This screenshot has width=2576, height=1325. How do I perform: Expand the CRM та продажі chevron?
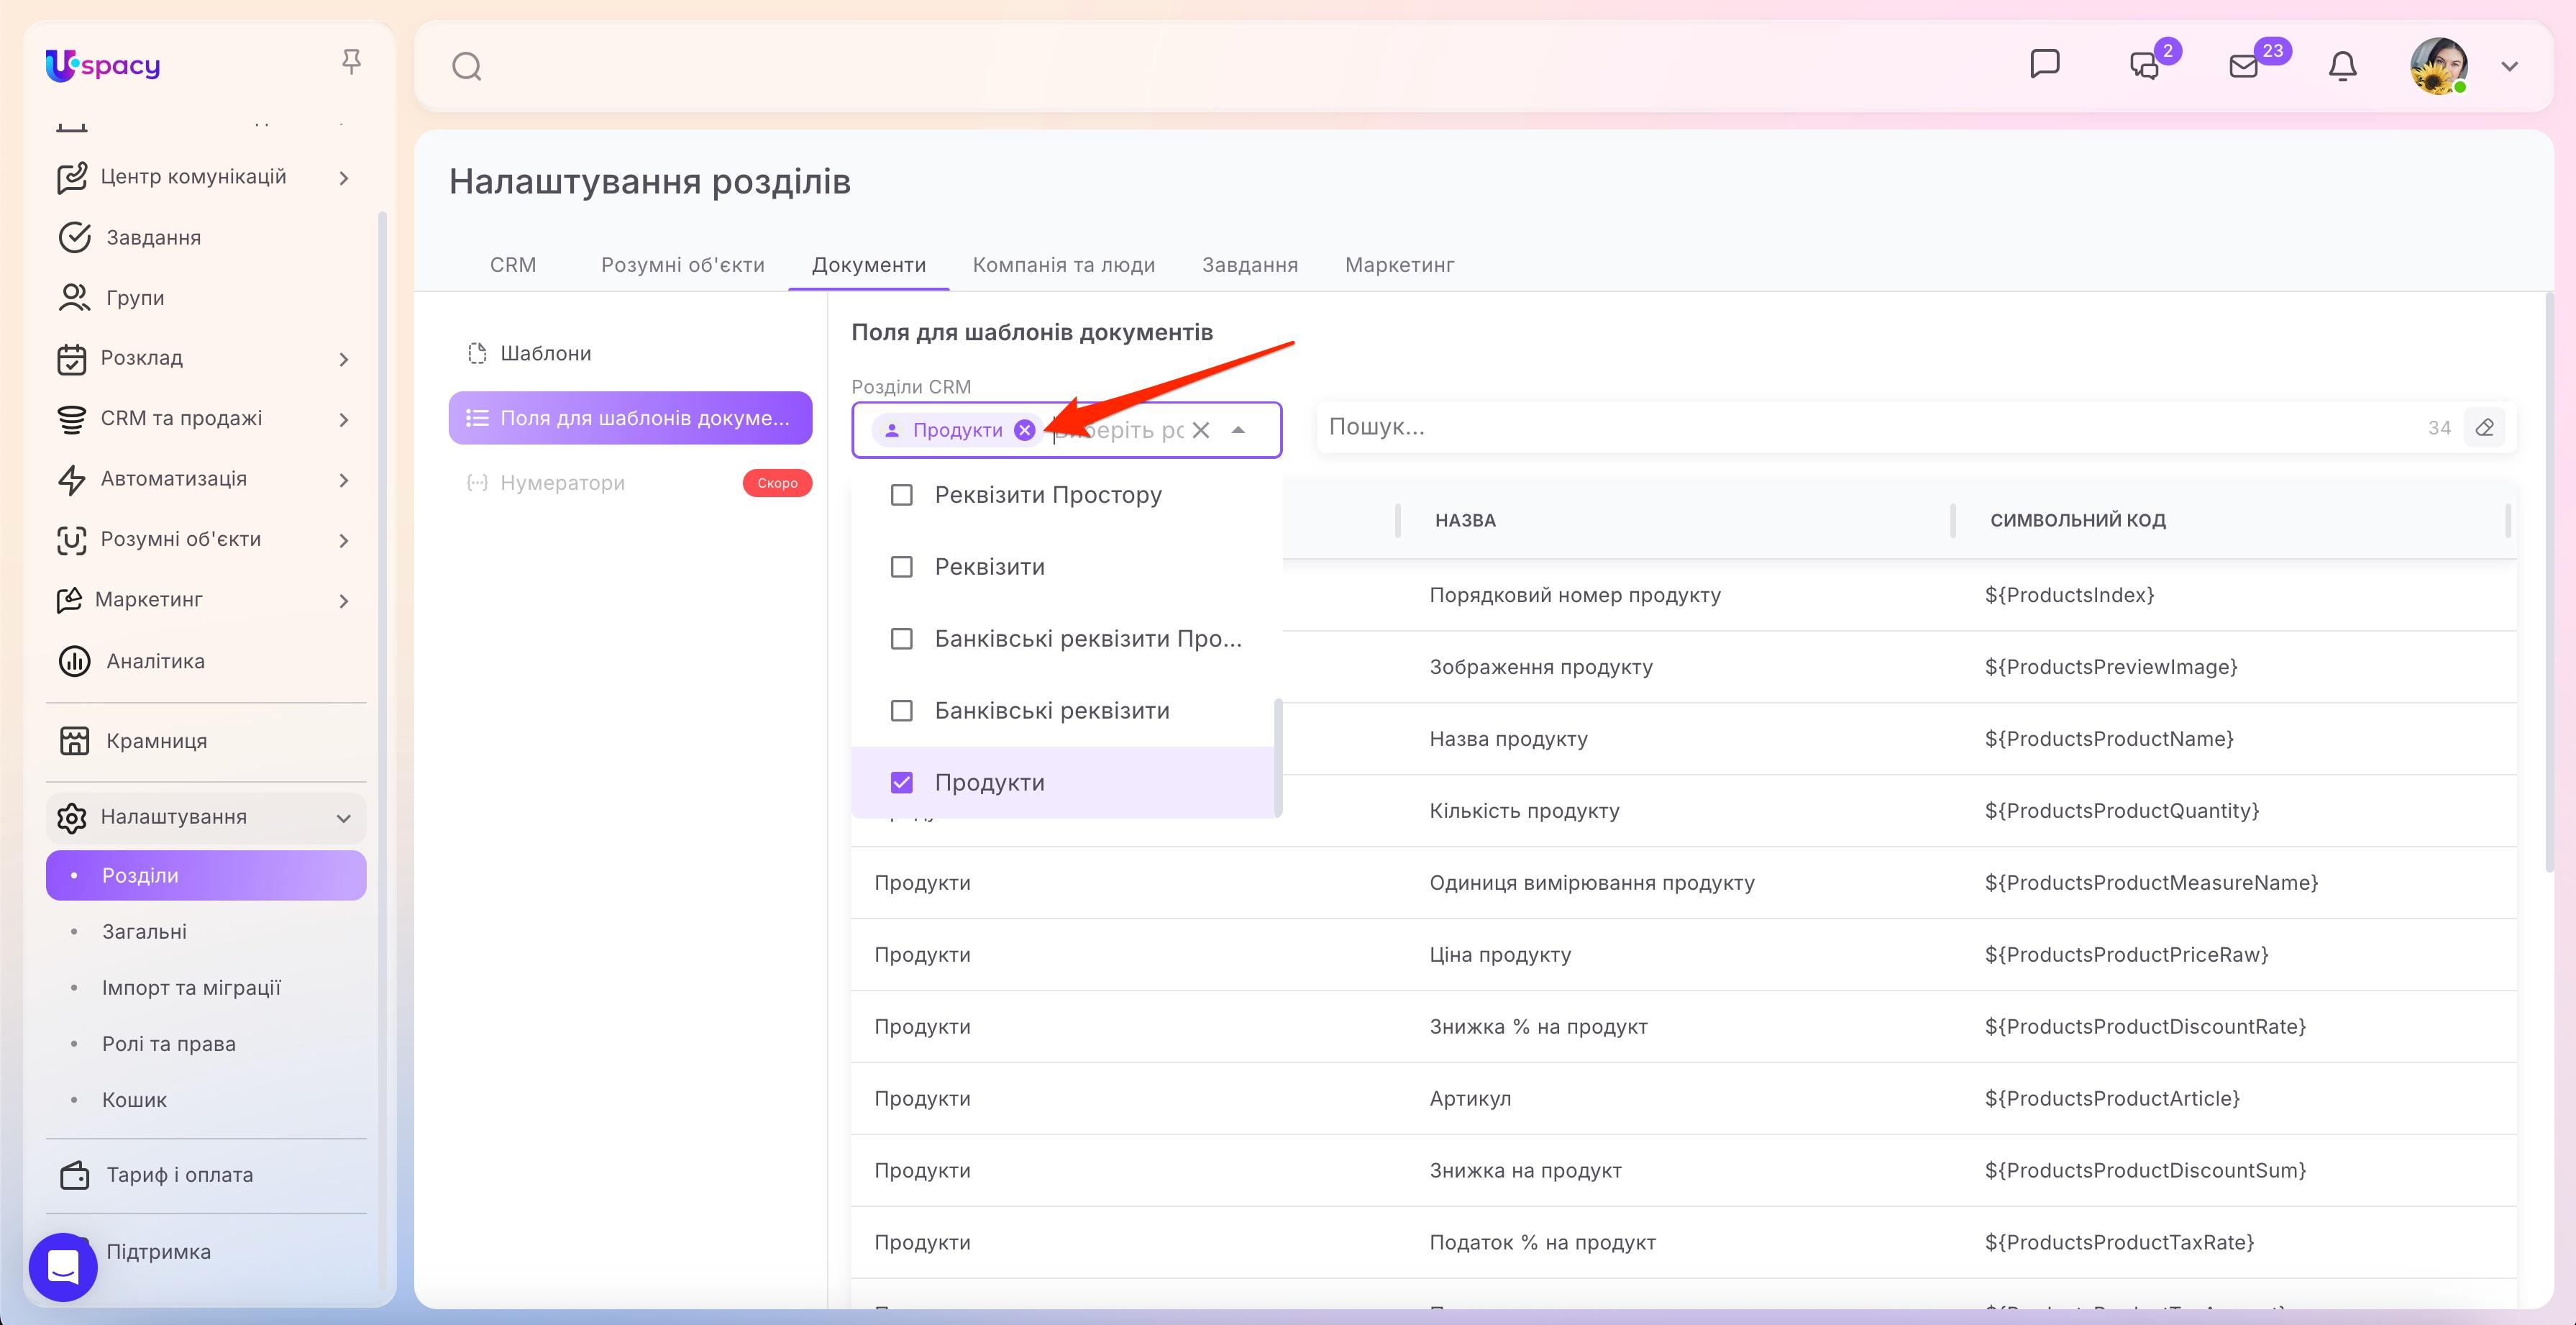tap(344, 420)
